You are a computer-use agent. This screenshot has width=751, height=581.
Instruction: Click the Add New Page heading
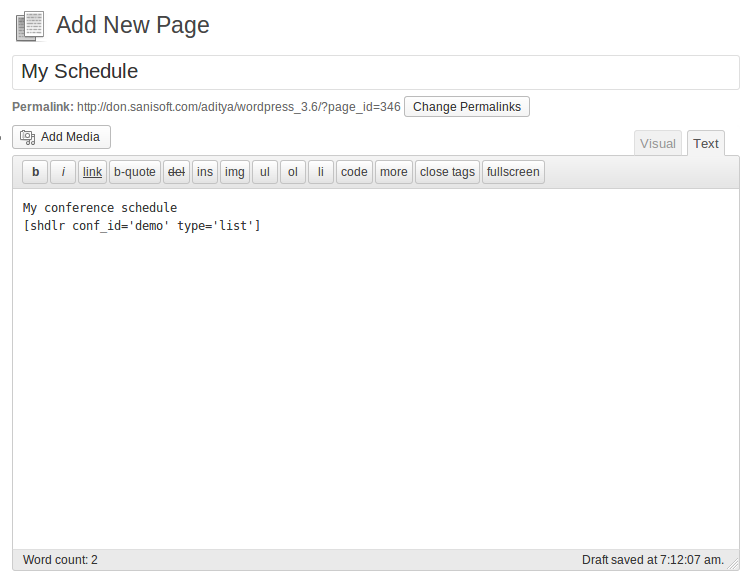click(133, 25)
